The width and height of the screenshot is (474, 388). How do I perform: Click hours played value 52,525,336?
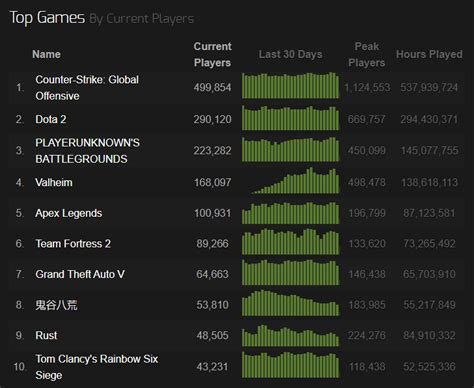pos(429,367)
